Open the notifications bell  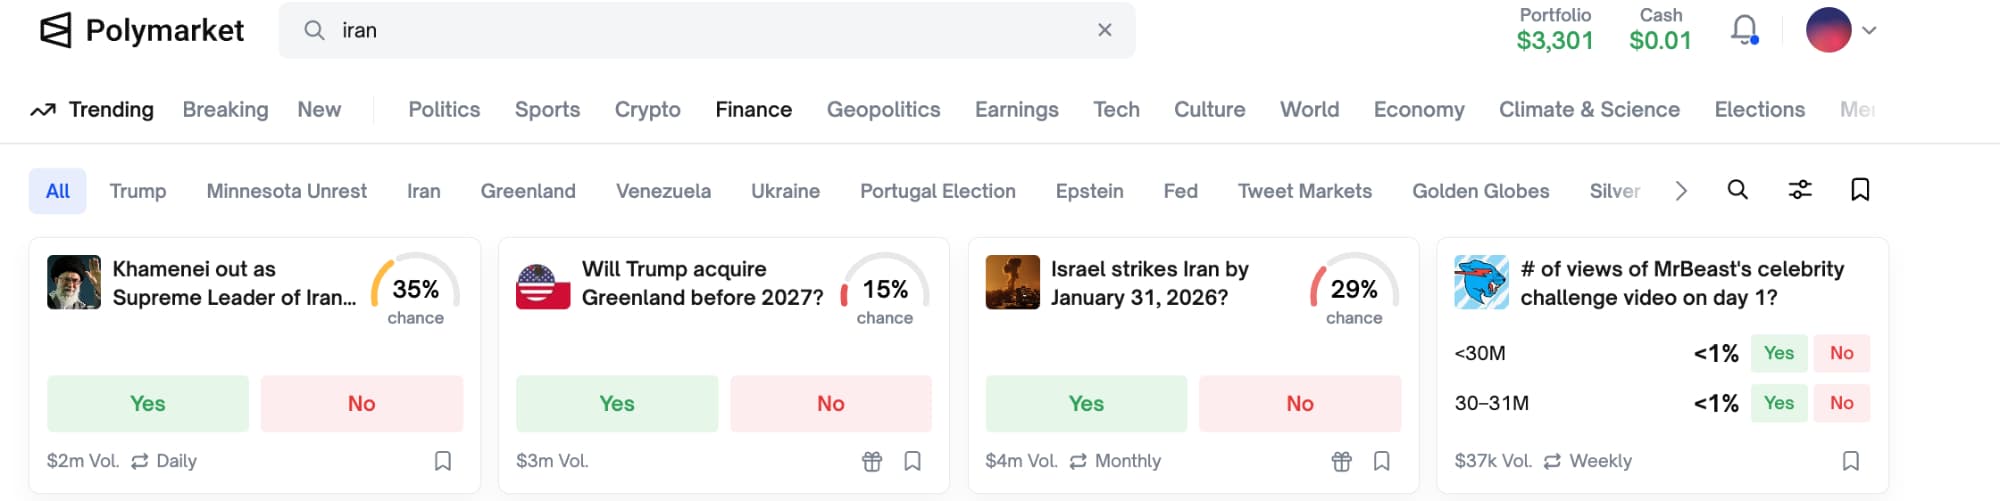pos(1744,30)
